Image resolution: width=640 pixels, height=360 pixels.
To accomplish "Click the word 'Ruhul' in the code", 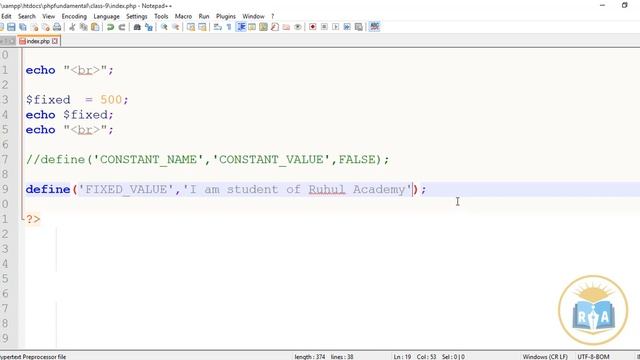I will pos(327,189).
